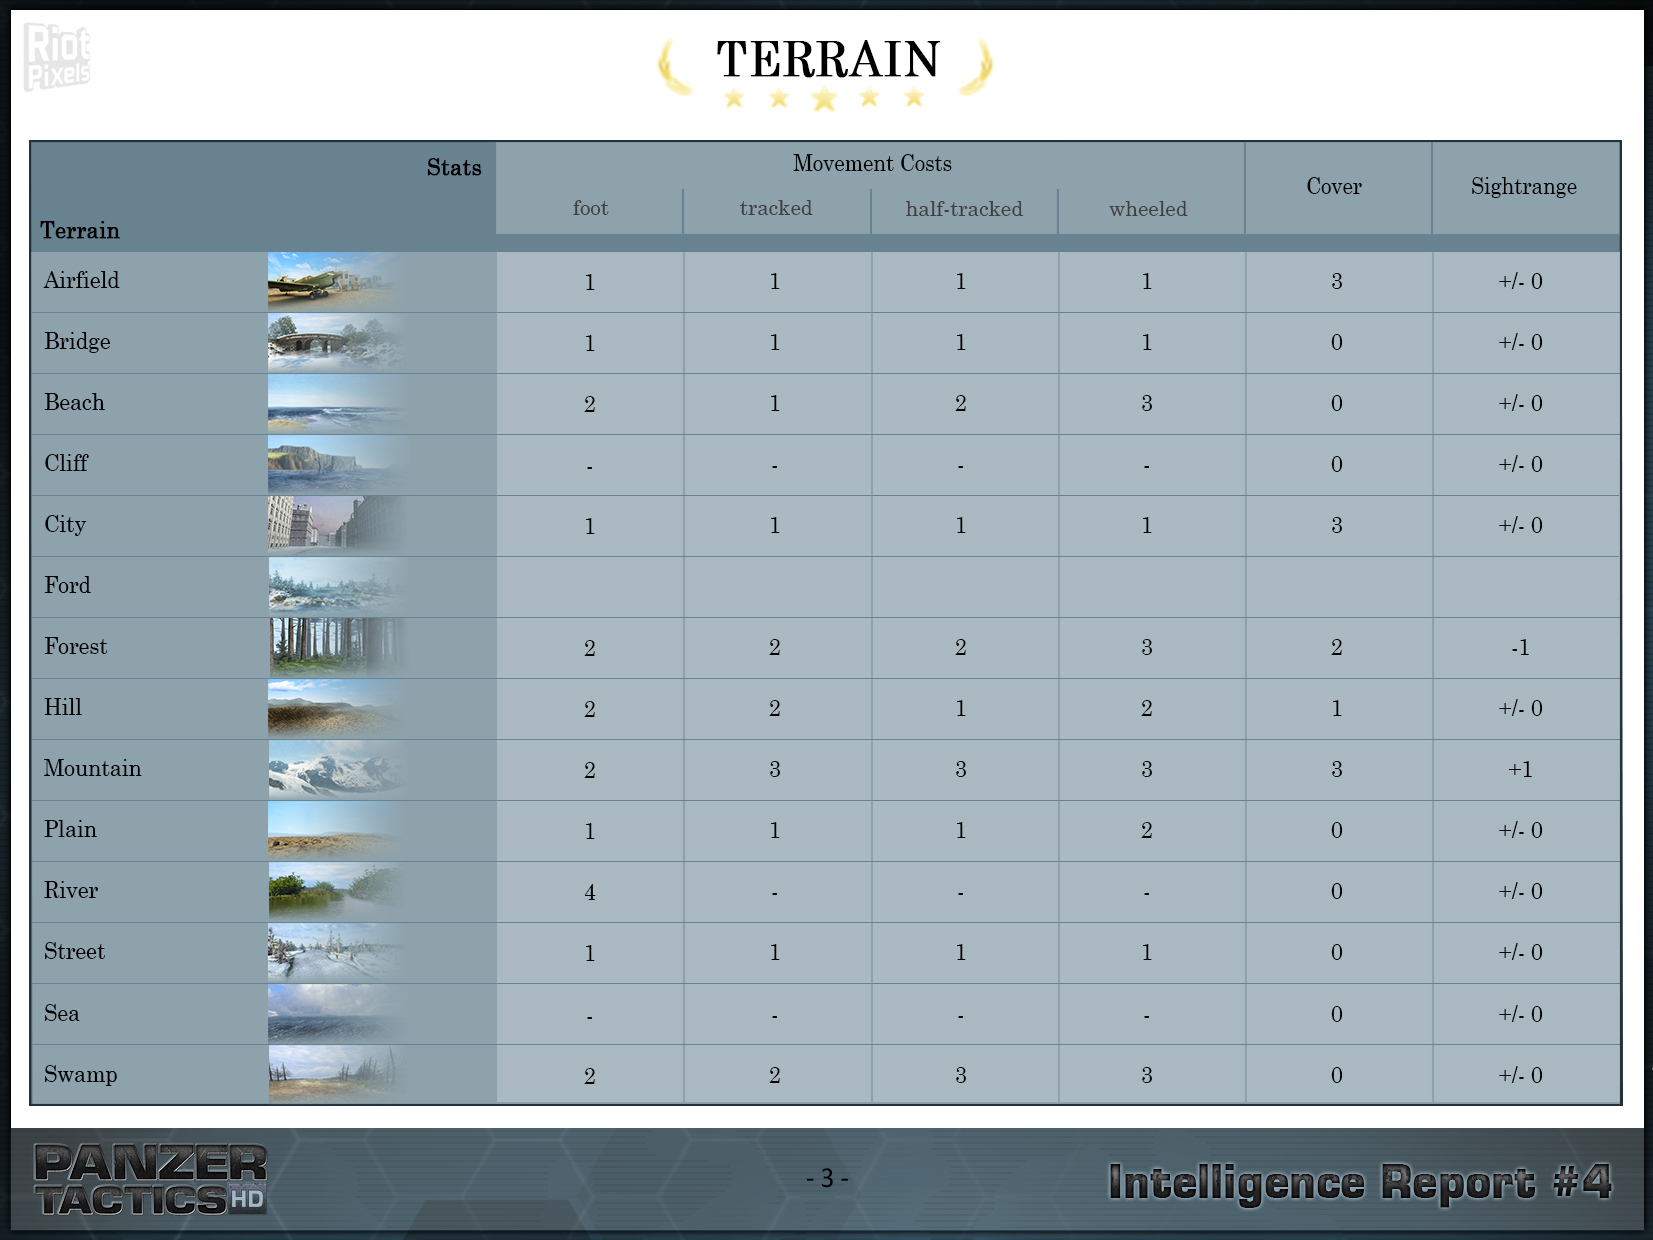The height and width of the screenshot is (1240, 1653).
Task: Click the half-tracked sub-column header
Action: pyautogui.click(x=964, y=209)
